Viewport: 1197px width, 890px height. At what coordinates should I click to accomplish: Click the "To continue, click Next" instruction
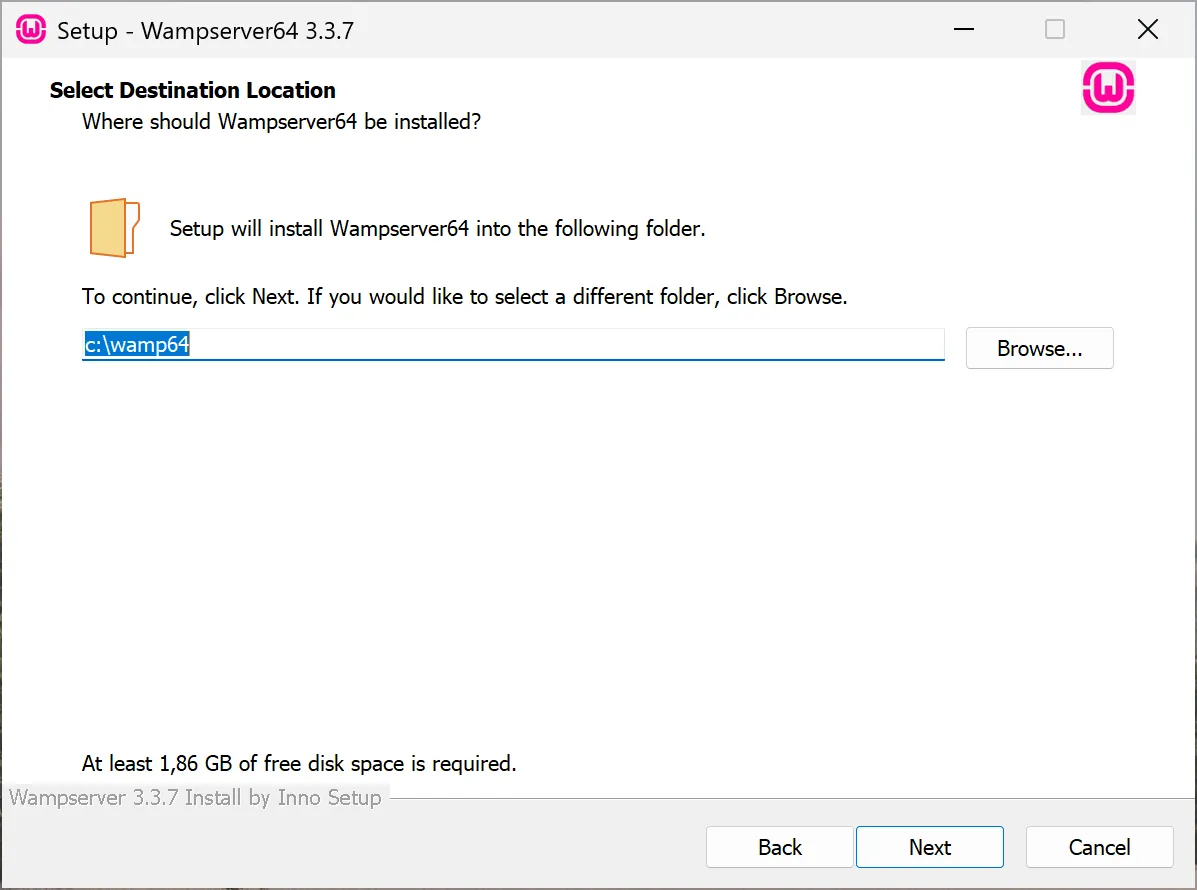point(464,297)
